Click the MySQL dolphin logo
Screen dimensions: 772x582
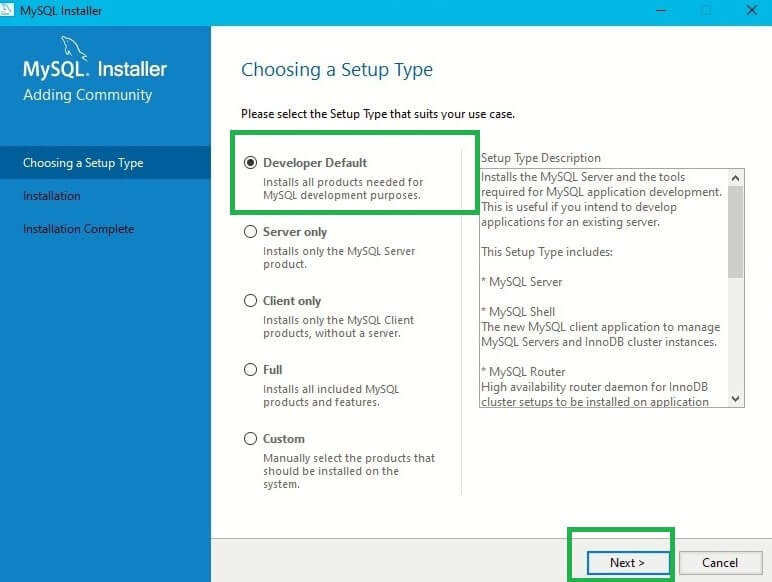(x=74, y=48)
